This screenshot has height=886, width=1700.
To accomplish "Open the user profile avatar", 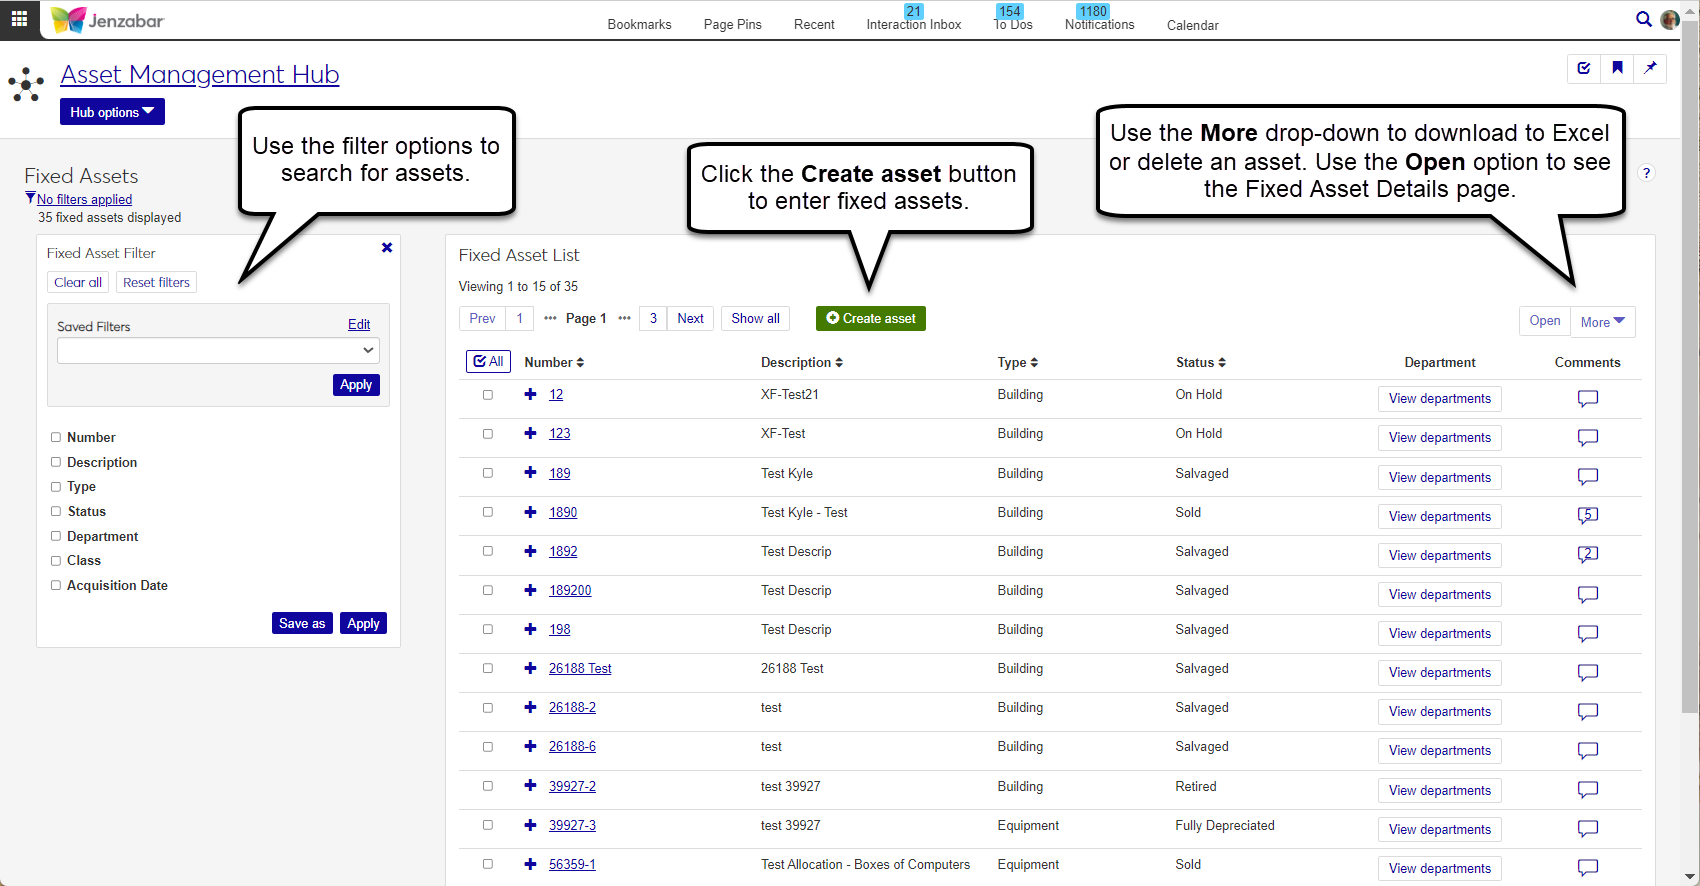I will point(1670,19).
